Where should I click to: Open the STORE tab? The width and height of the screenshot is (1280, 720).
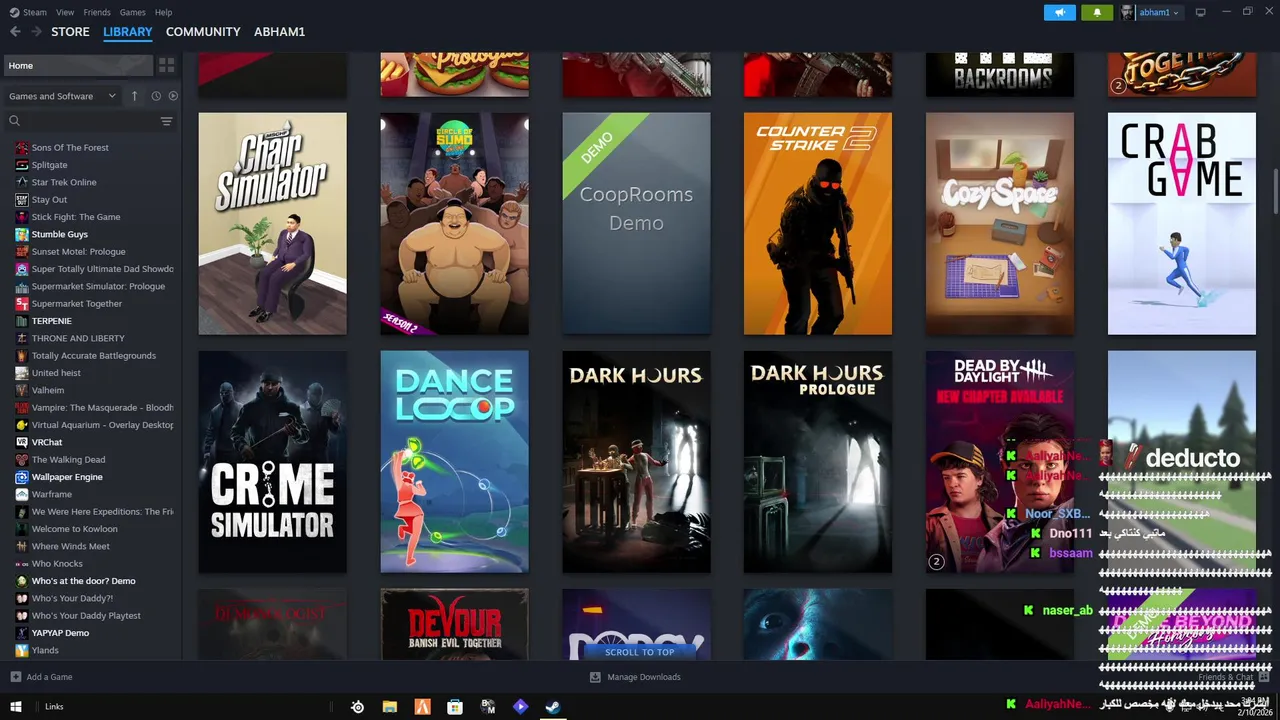pyautogui.click(x=70, y=32)
